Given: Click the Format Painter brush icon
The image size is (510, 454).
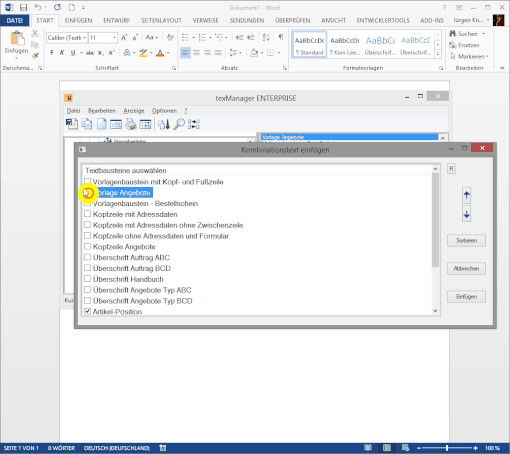Looking at the screenshot, I should click(35, 56).
